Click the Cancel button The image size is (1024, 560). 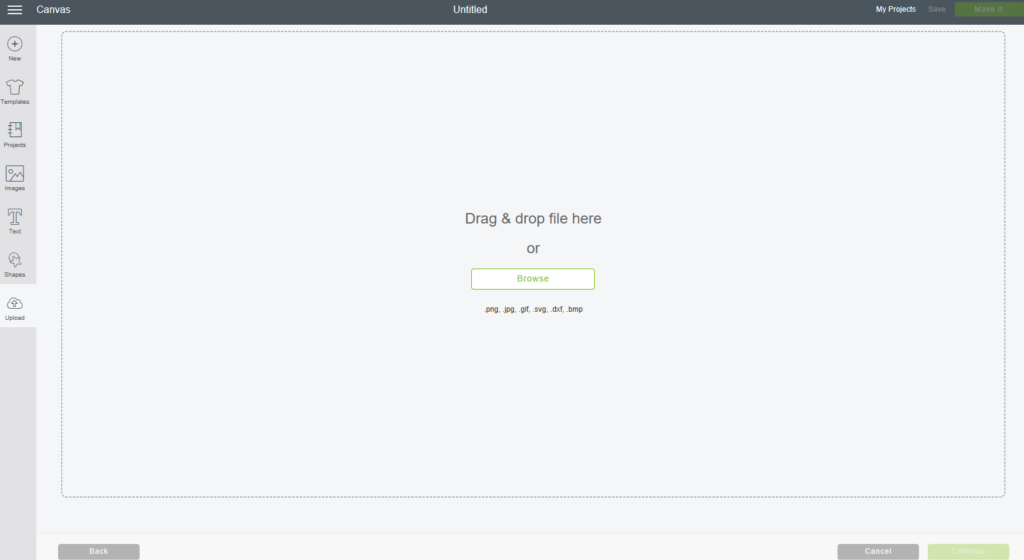pos(878,552)
